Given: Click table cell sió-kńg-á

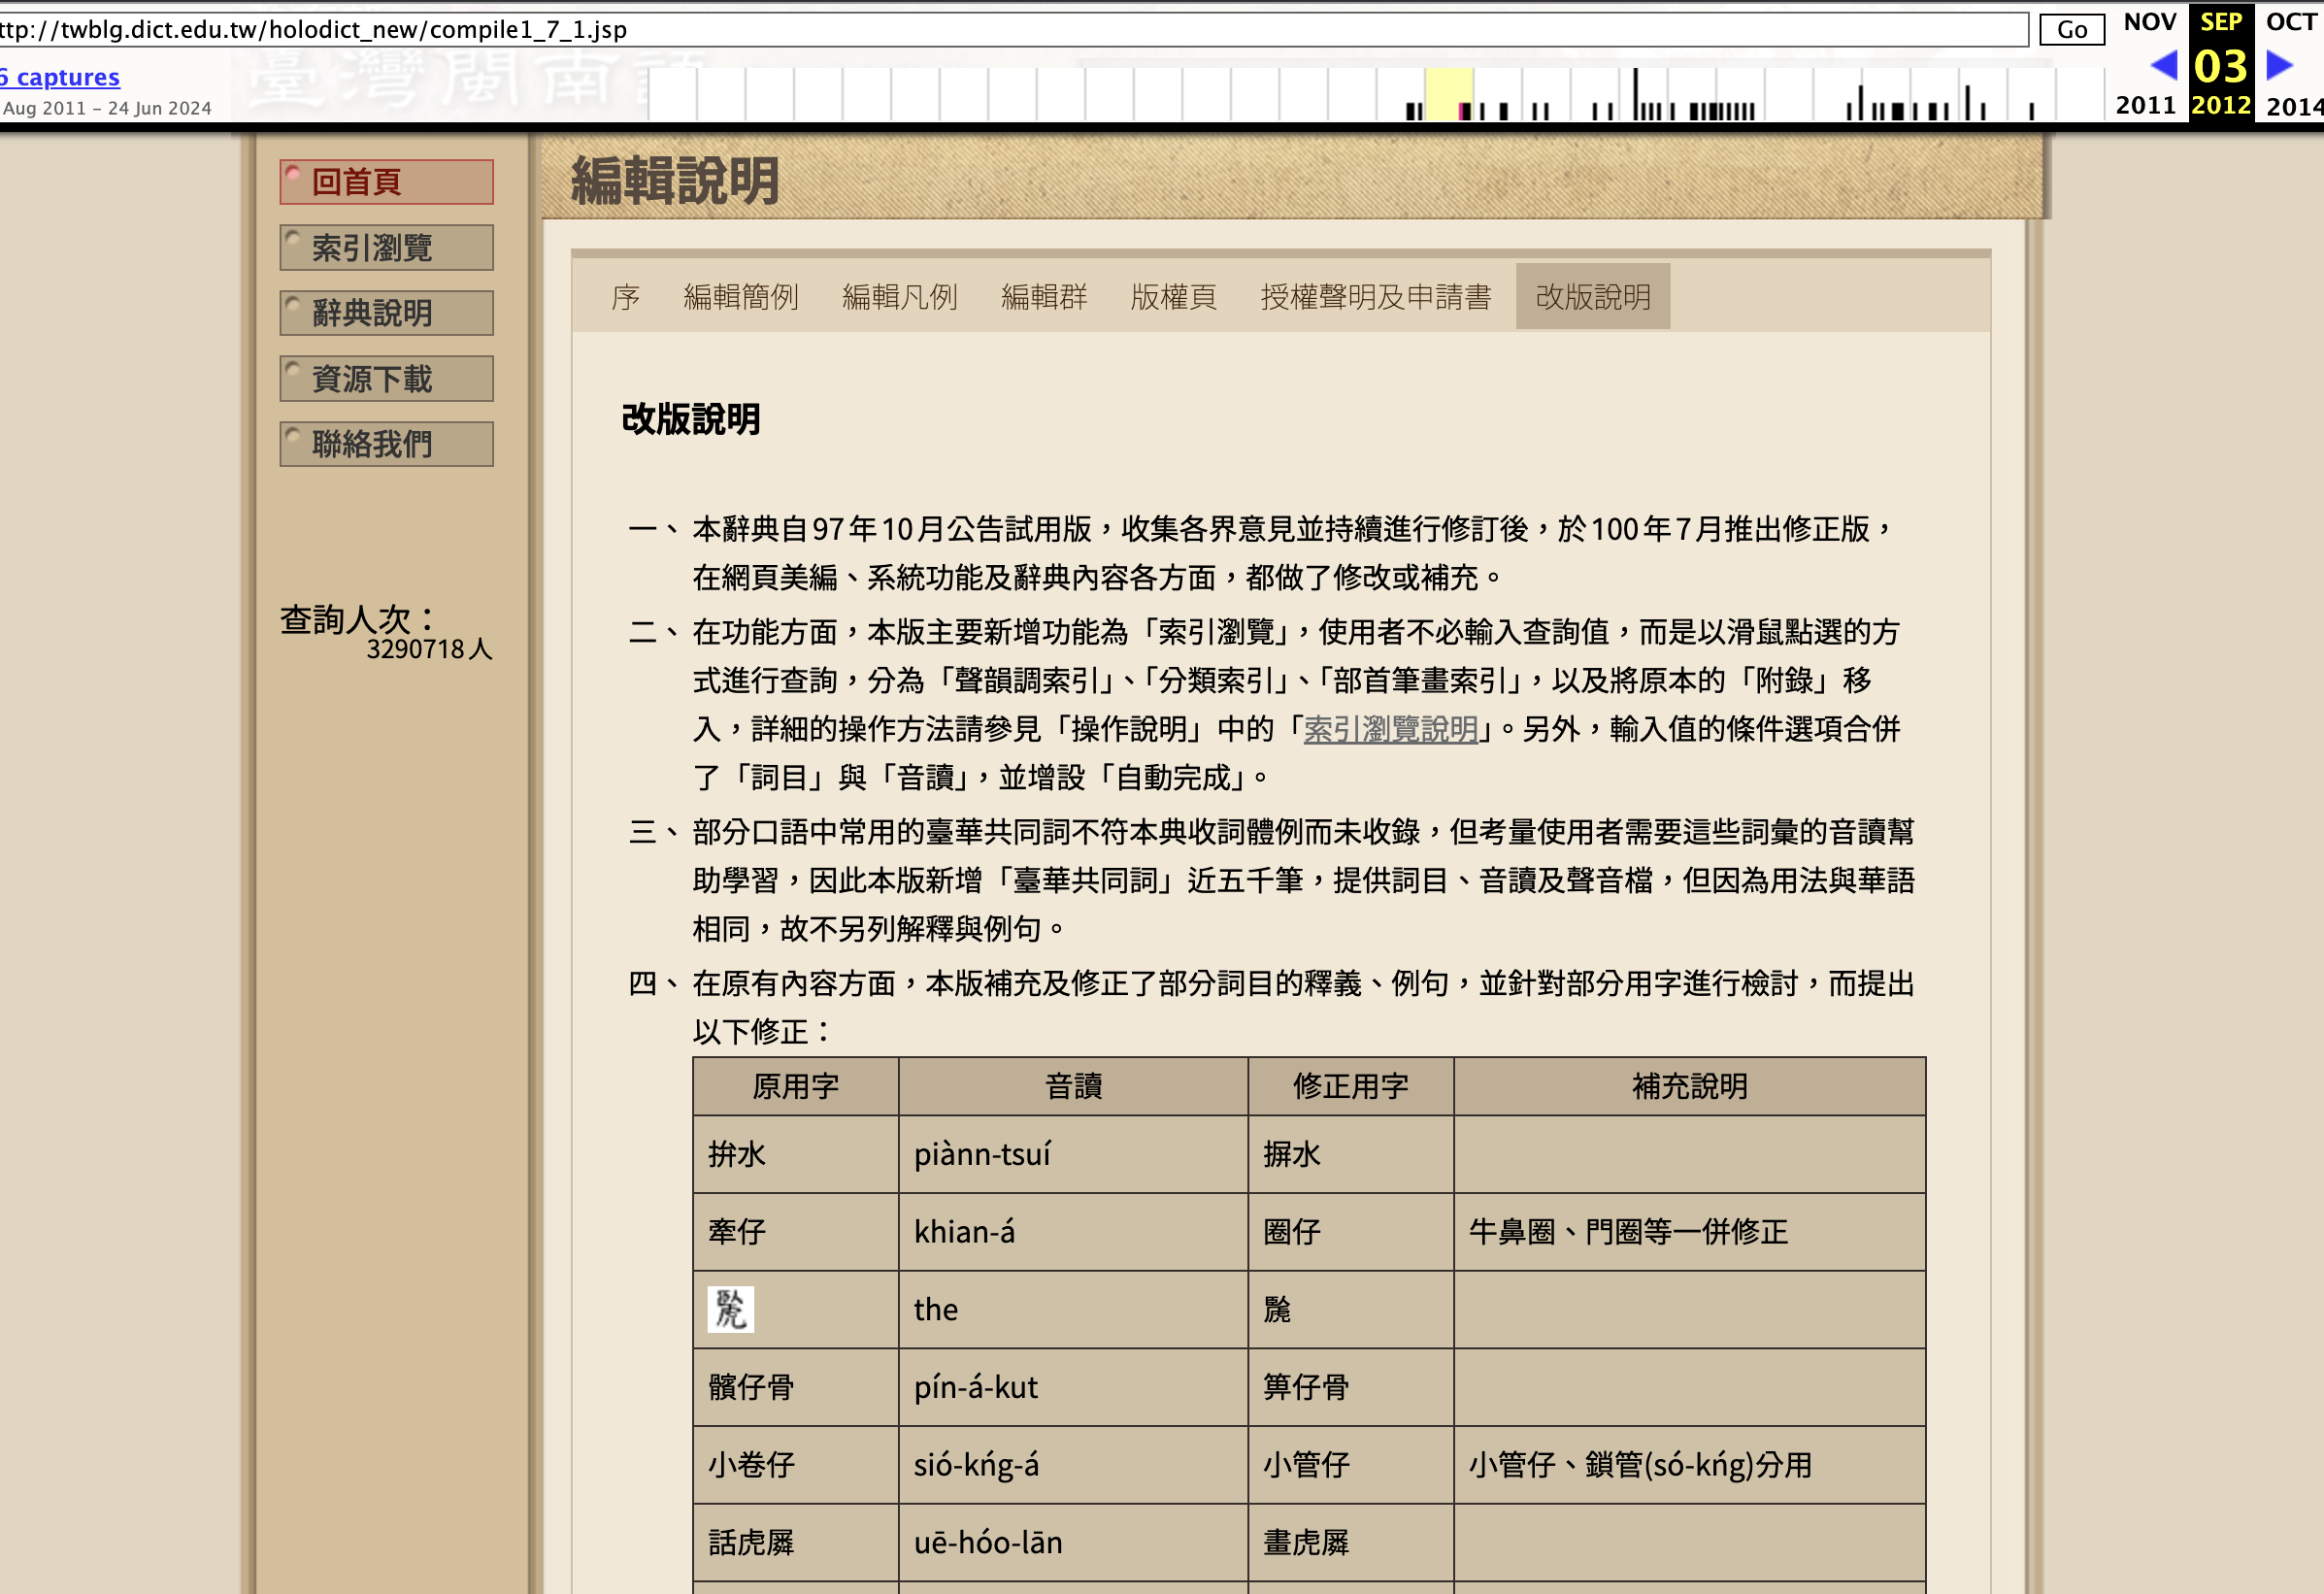Looking at the screenshot, I should click(x=1074, y=1465).
